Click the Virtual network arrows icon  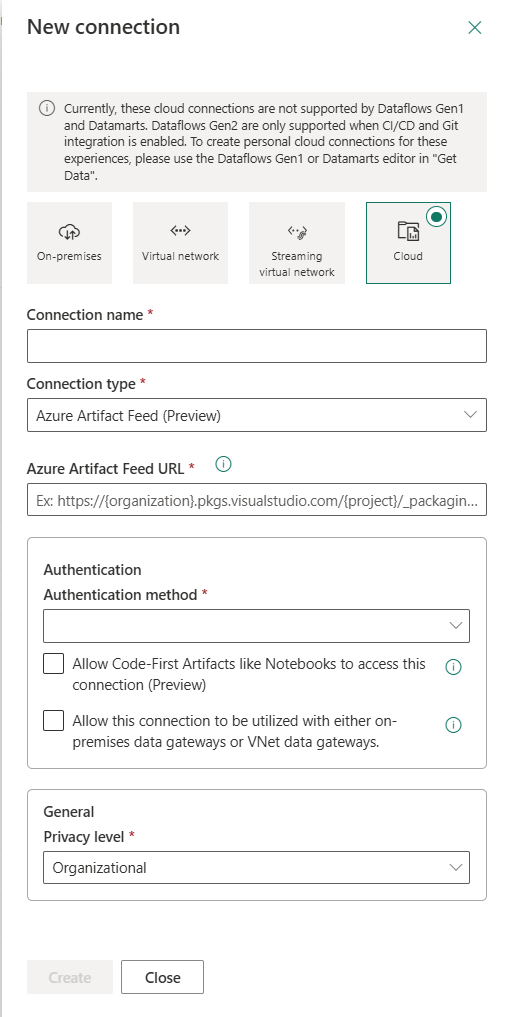pos(180,230)
